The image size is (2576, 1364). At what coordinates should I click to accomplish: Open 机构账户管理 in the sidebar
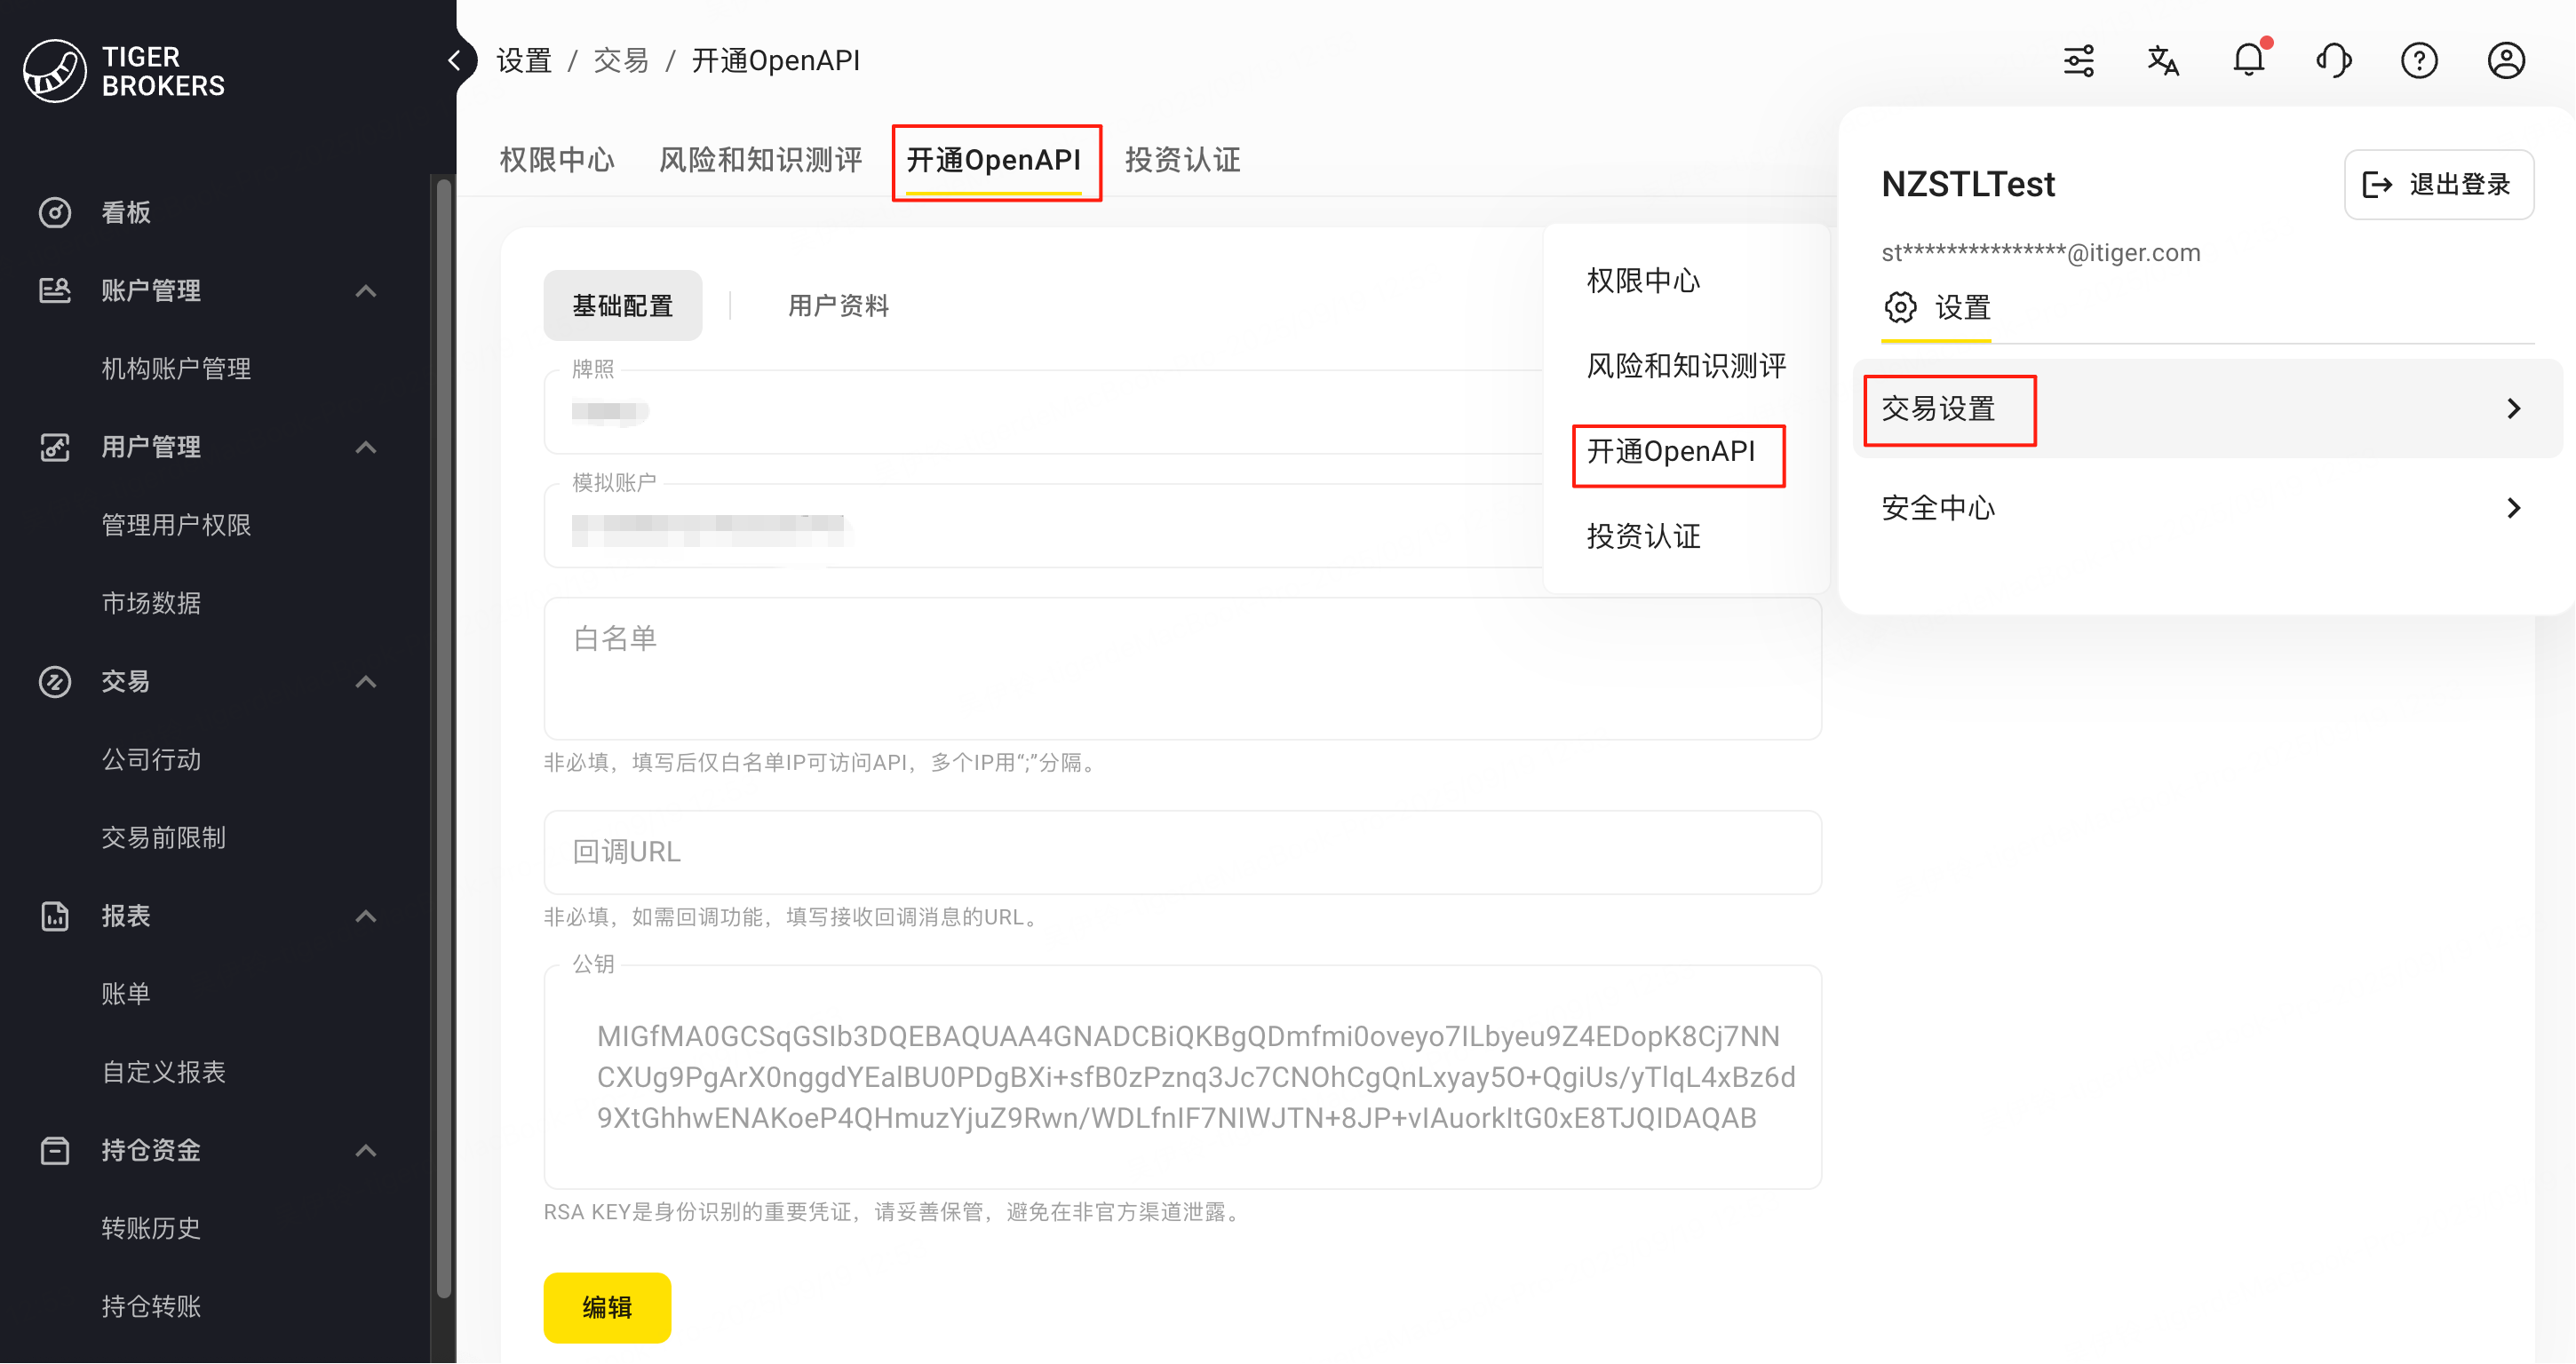point(176,369)
